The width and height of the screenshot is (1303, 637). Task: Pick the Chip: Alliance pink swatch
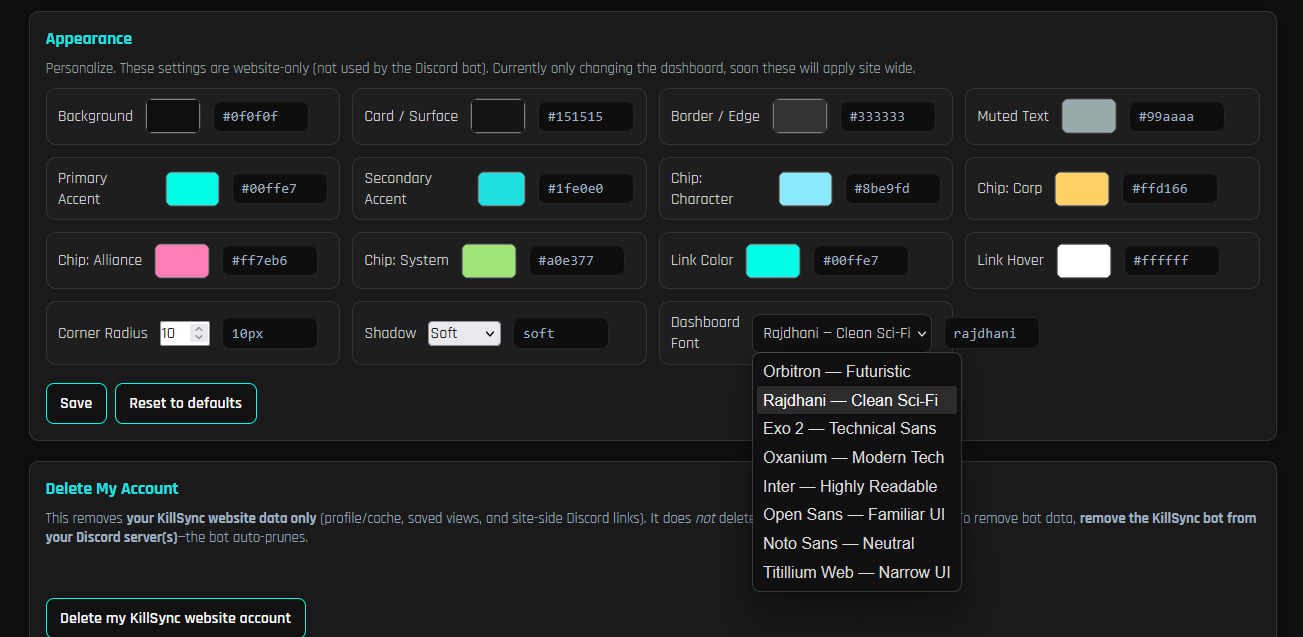click(182, 261)
